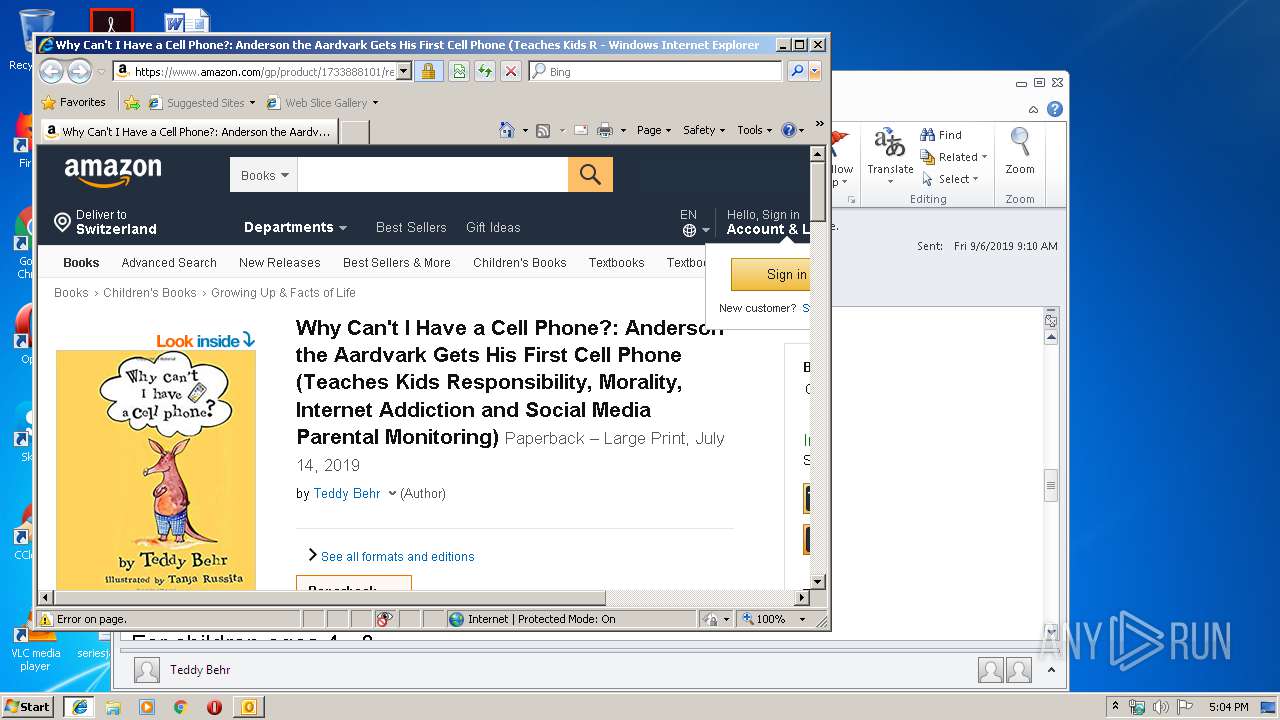
Task: Open Opera from the taskbar
Action: pyautogui.click(x=214, y=707)
